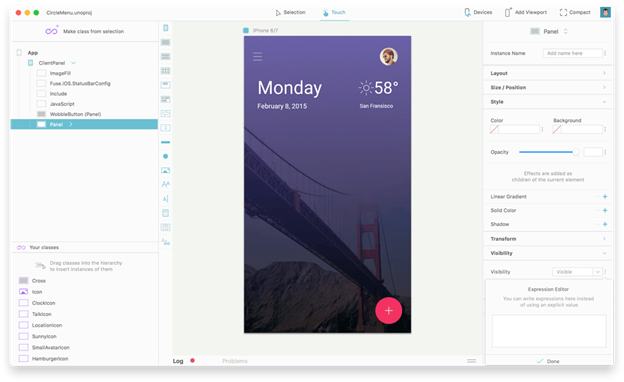Click the Make class from selection infinity icon

click(x=52, y=30)
